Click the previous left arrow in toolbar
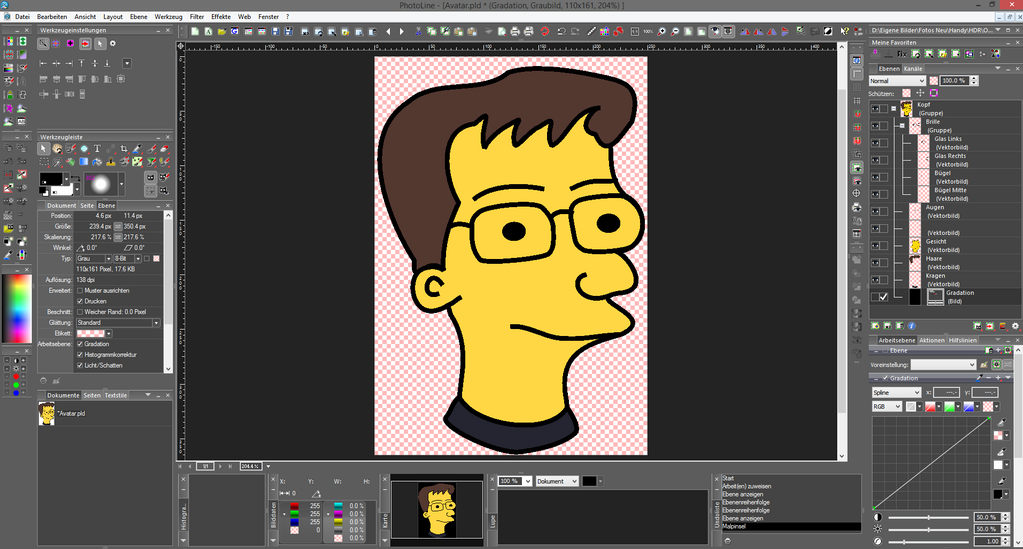The image size is (1023, 549). click(x=389, y=31)
